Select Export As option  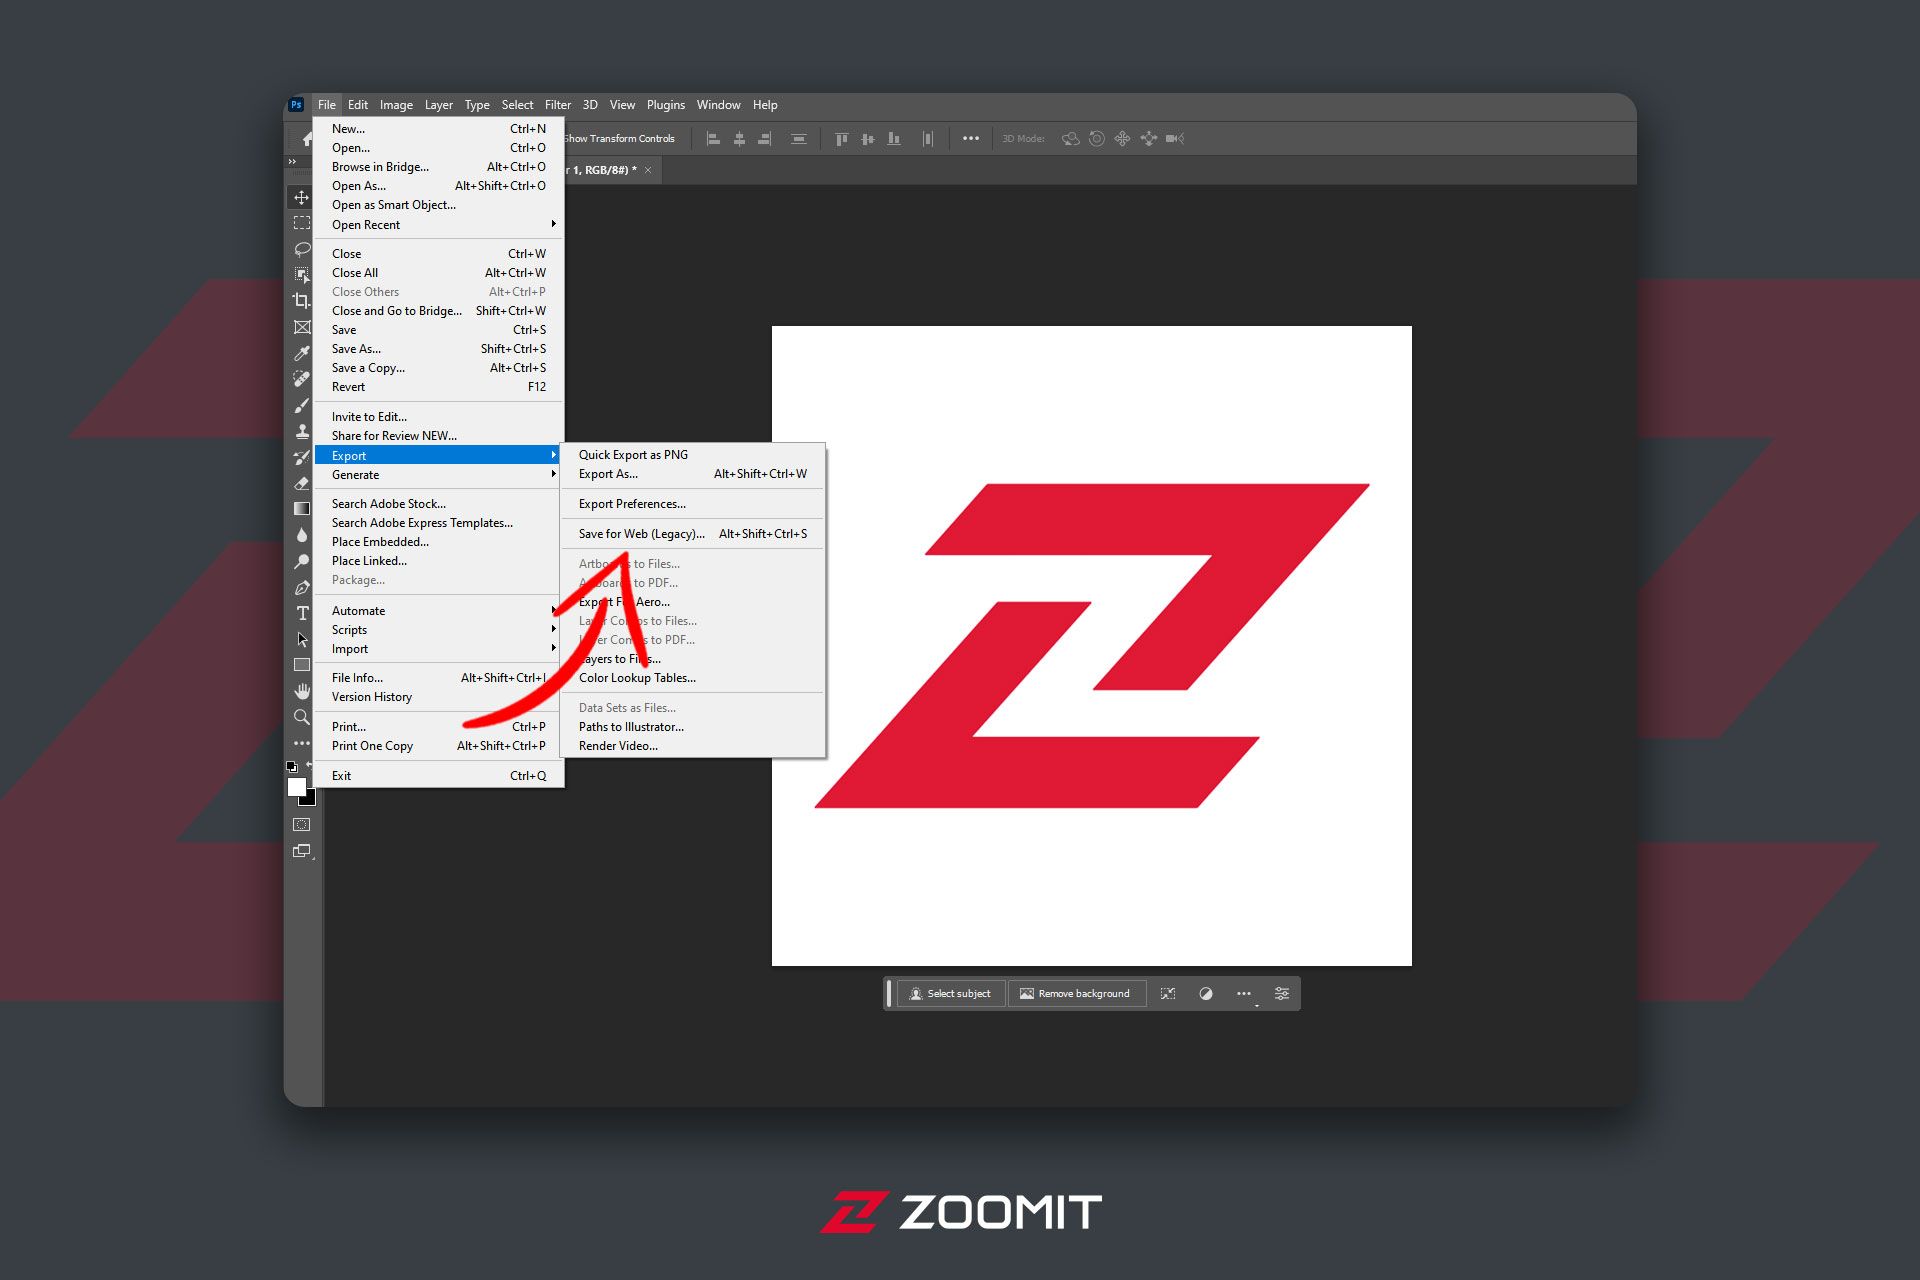pyautogui.click(x=606, y=473)
